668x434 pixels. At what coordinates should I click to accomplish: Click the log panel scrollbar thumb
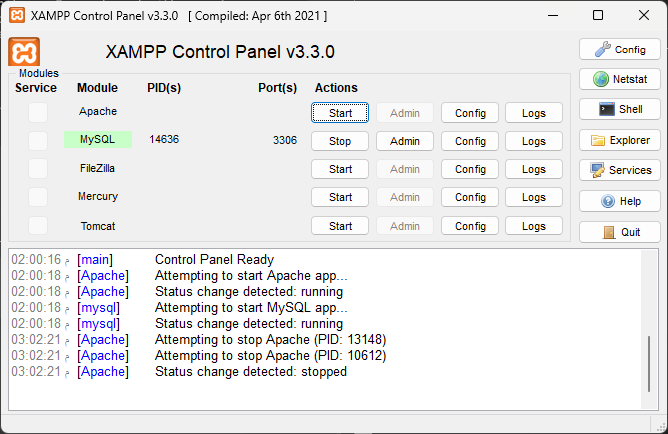point(649,364)
